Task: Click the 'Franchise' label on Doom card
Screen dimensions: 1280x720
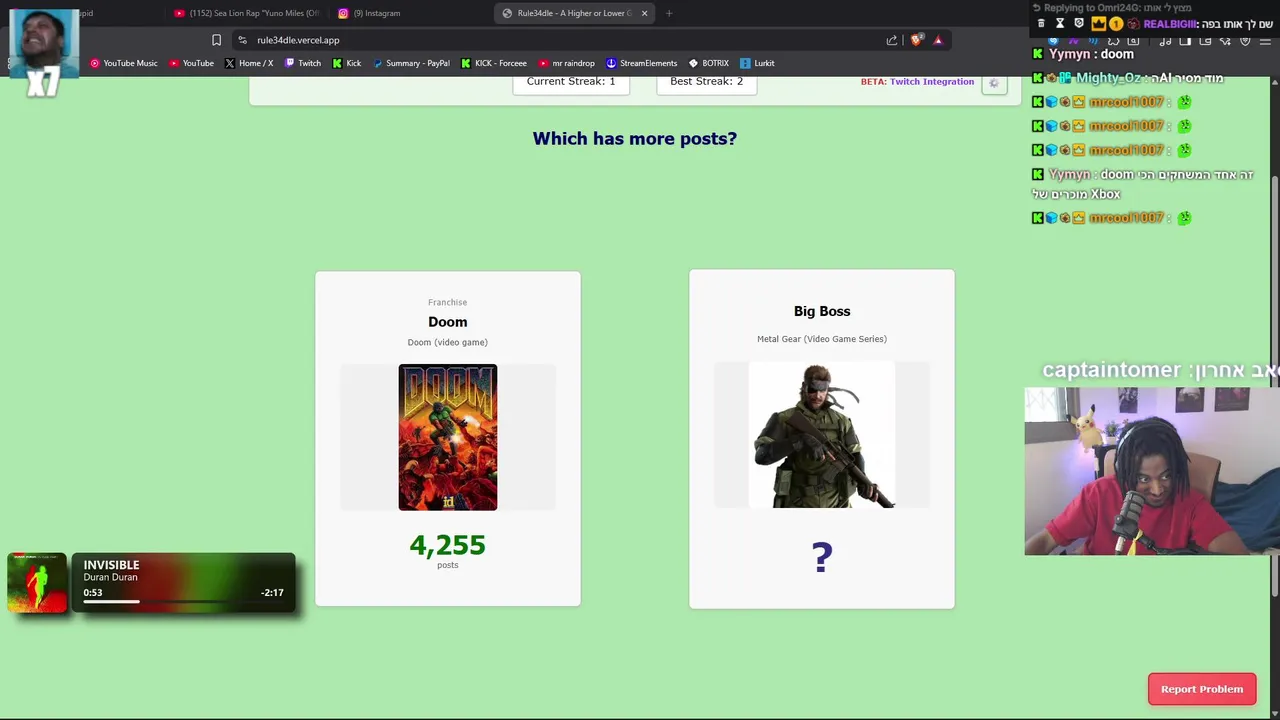Action: [x=448, y=302]
